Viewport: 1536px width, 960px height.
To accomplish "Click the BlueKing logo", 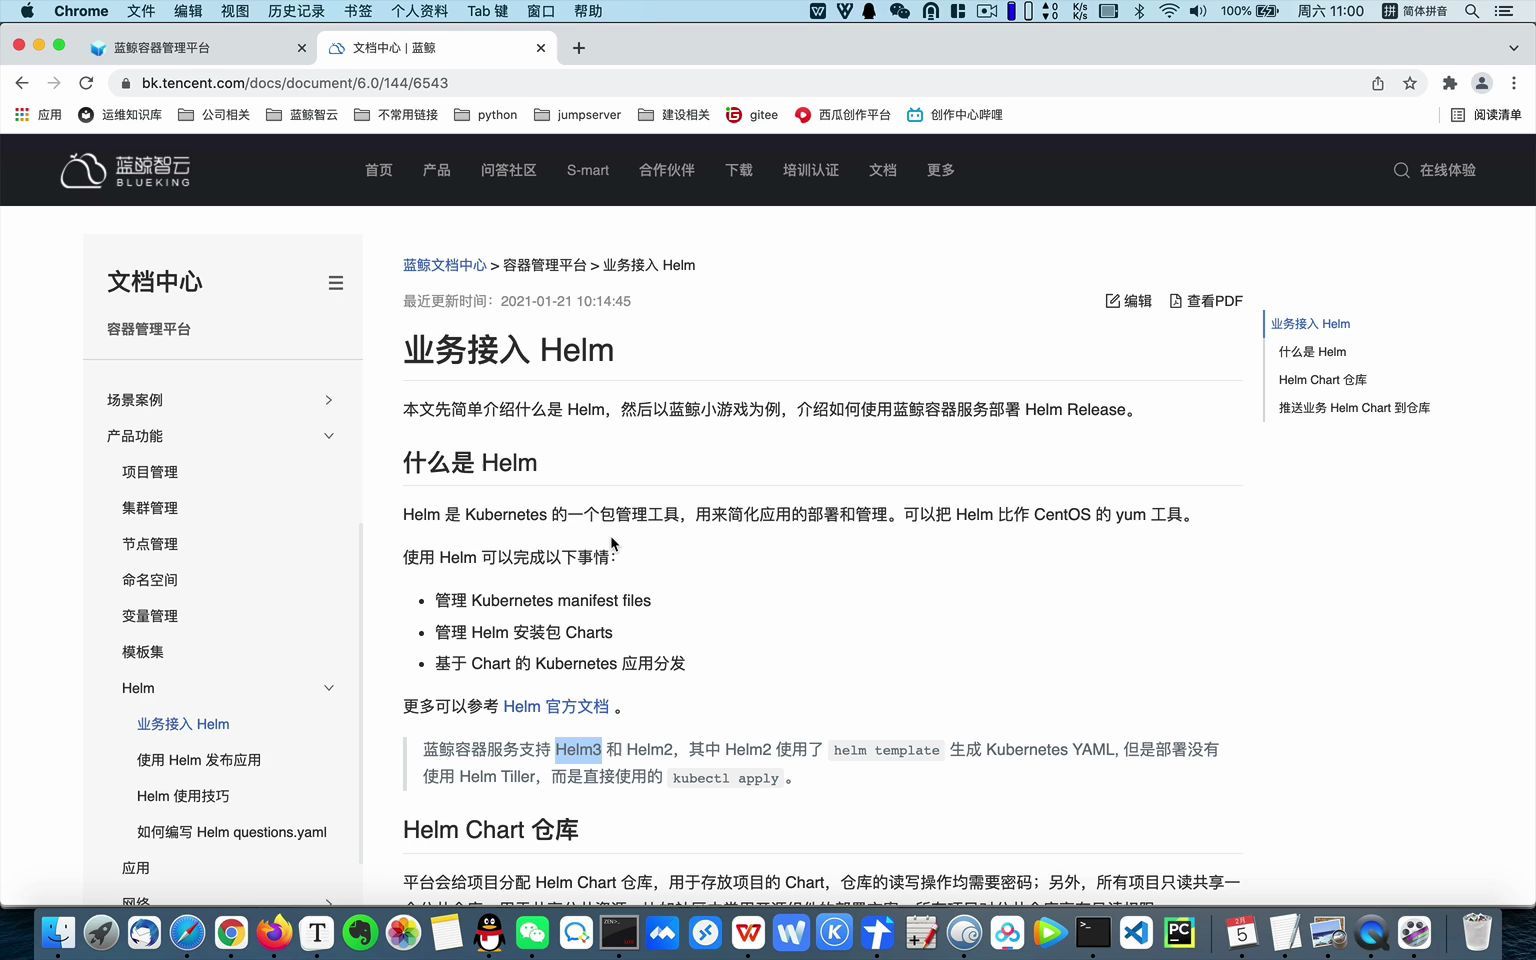I will click(125, 170).
